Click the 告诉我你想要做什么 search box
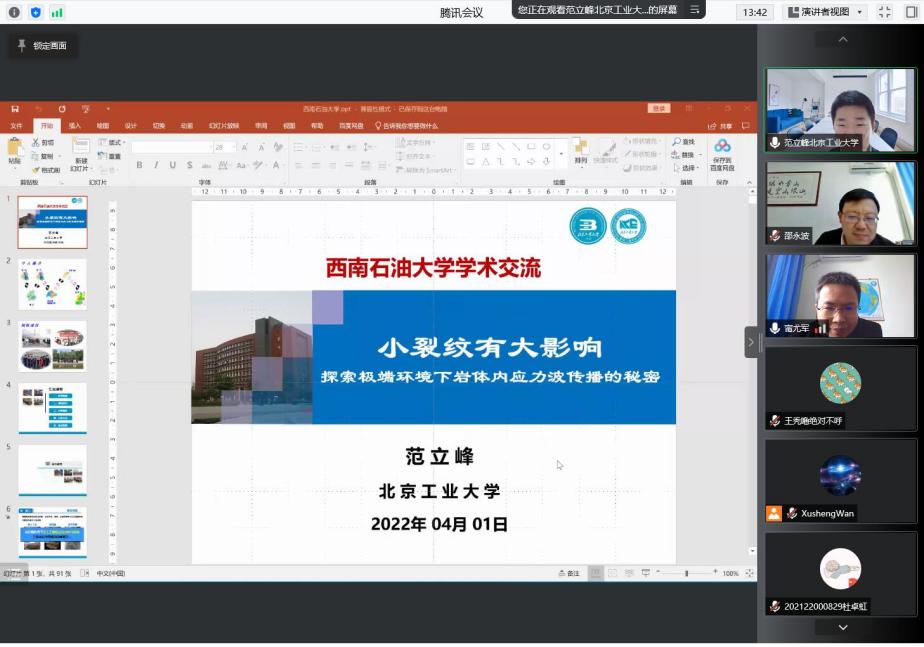 407,126
